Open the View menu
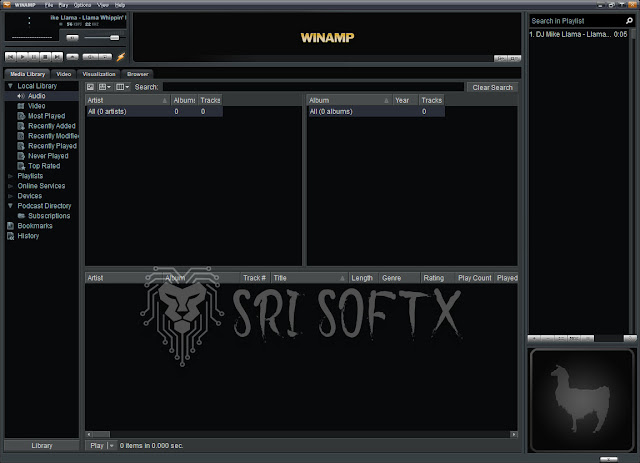The width and height of the screenshot is (640, 463). click(x=103, y=5)
